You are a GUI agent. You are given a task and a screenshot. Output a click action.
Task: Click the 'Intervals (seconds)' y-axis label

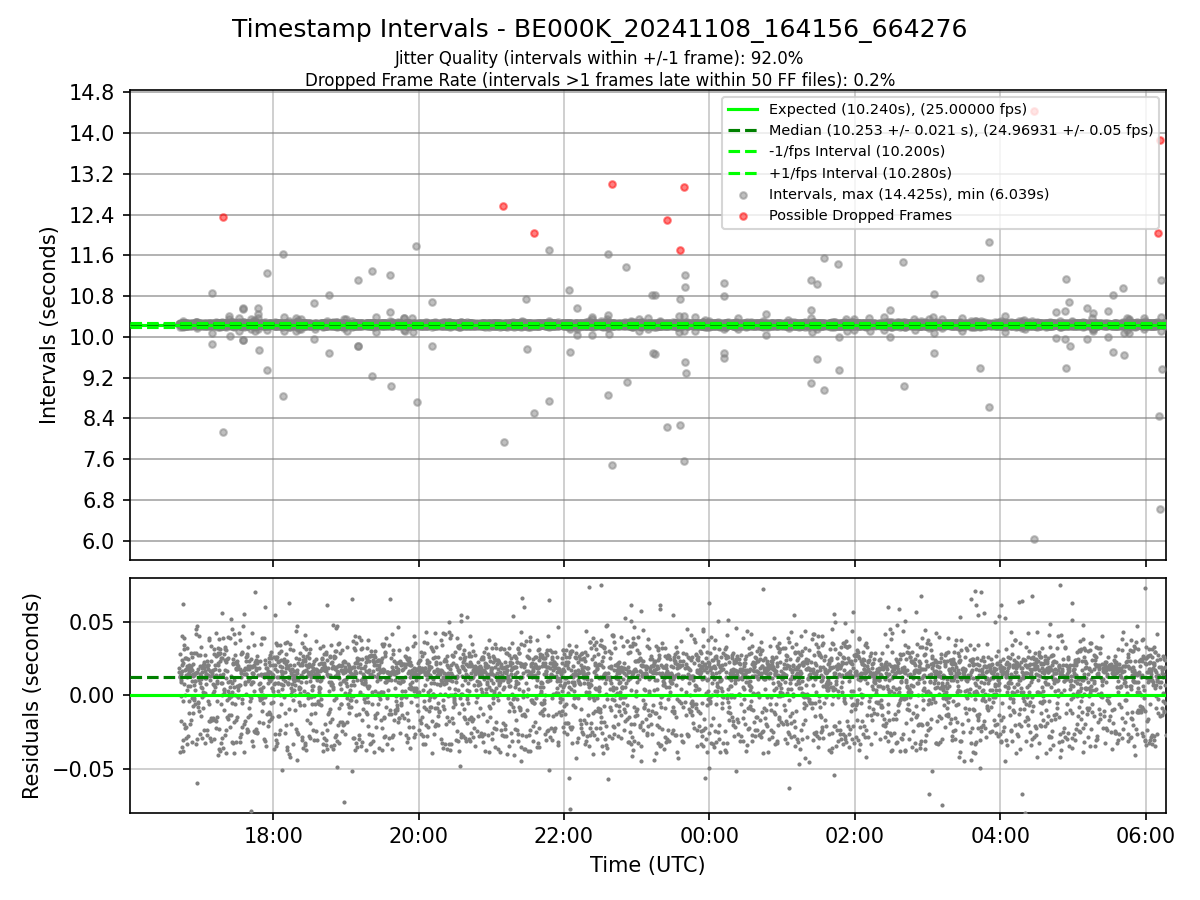48,325
